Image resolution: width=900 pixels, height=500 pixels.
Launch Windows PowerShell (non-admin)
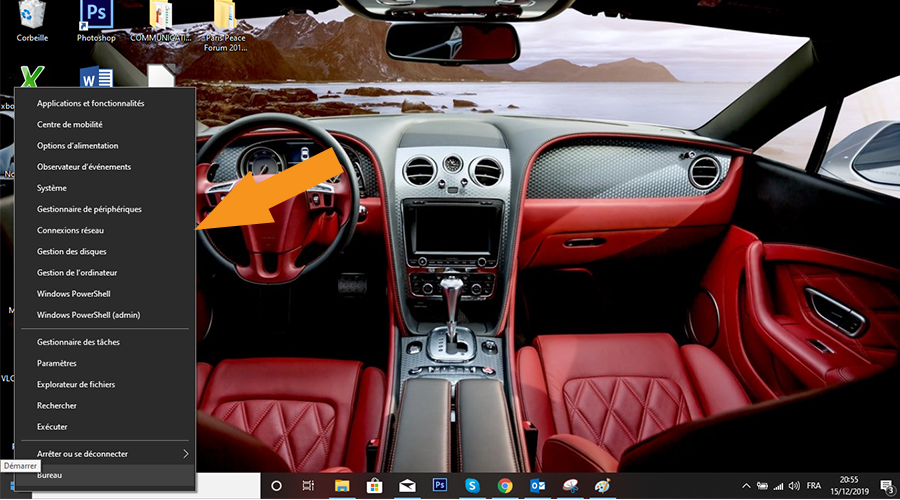coord(105,294)
